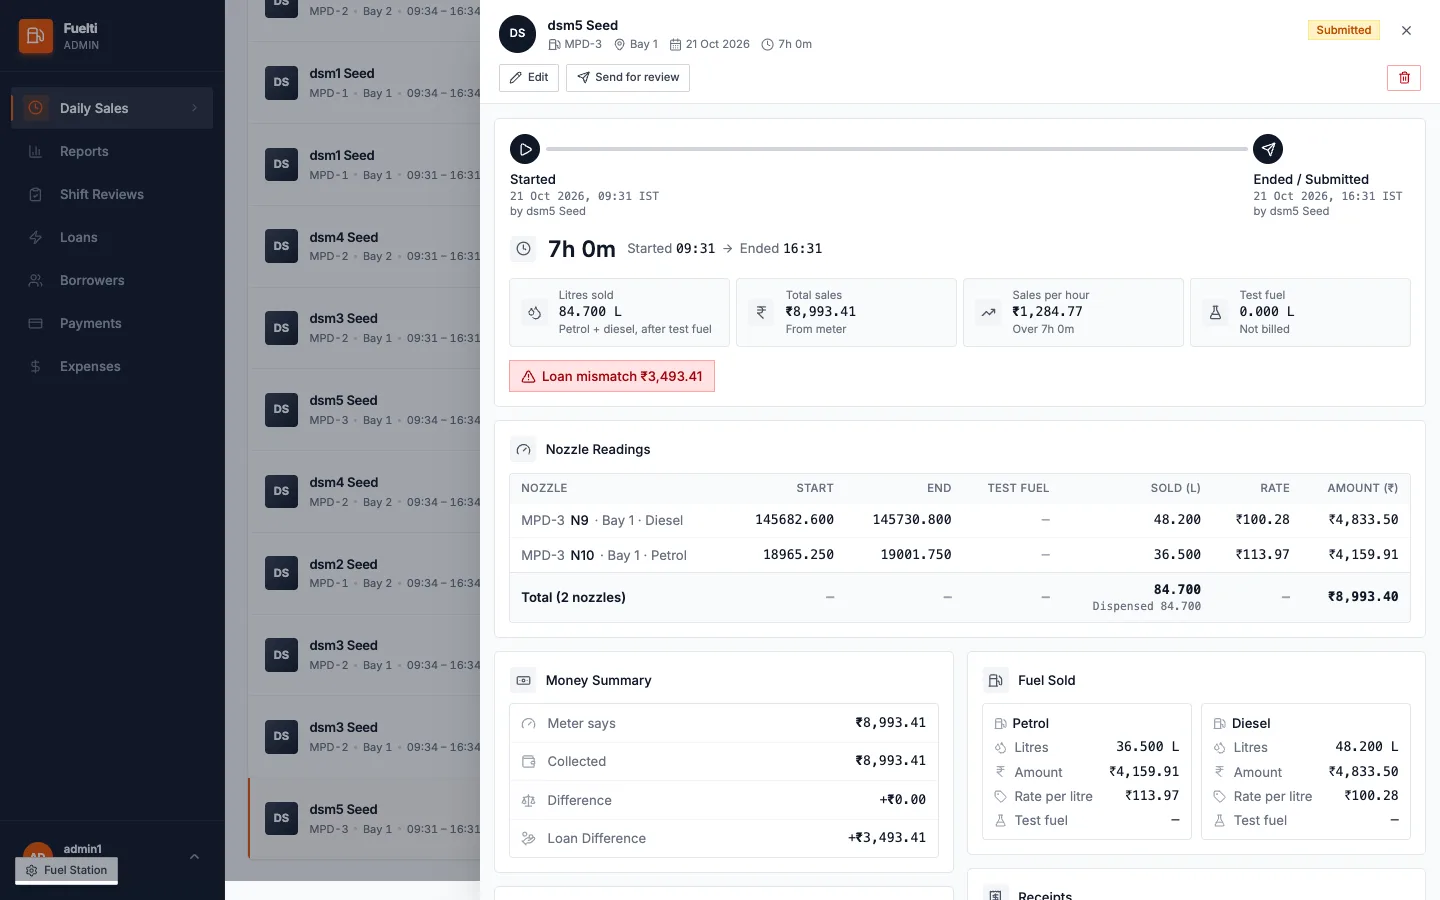The width and height of the screenshot is (1440, 900).
Task: Open the admin1 account menu chevron
Action: [x=195, y=857]
